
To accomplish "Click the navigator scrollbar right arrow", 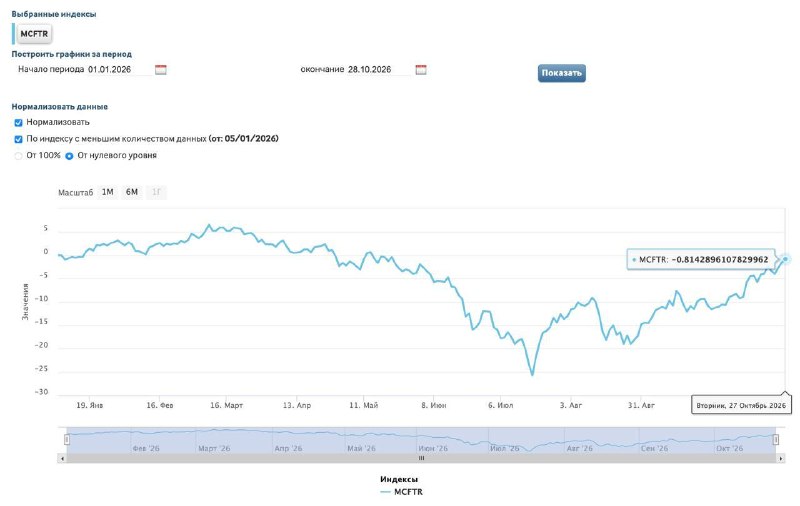I will pos(781,459).
